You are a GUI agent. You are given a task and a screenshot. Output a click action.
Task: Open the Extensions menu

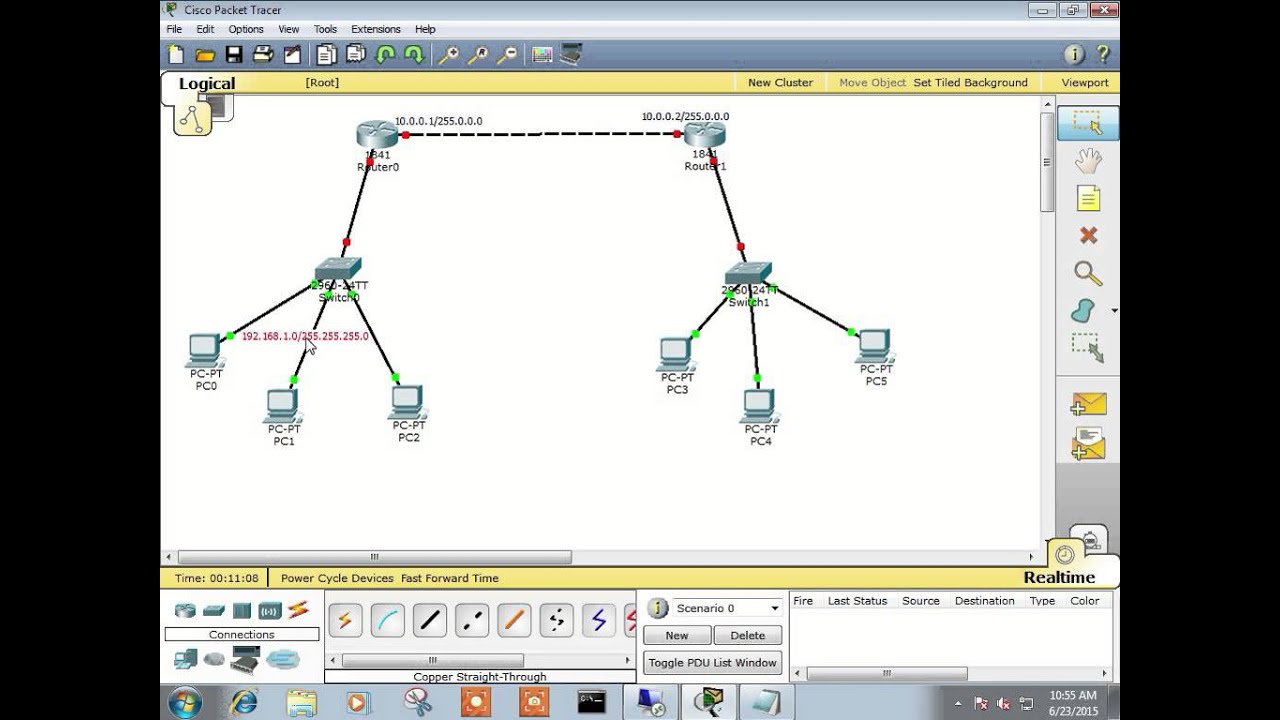pyautogui.click(x=376, y=29)
